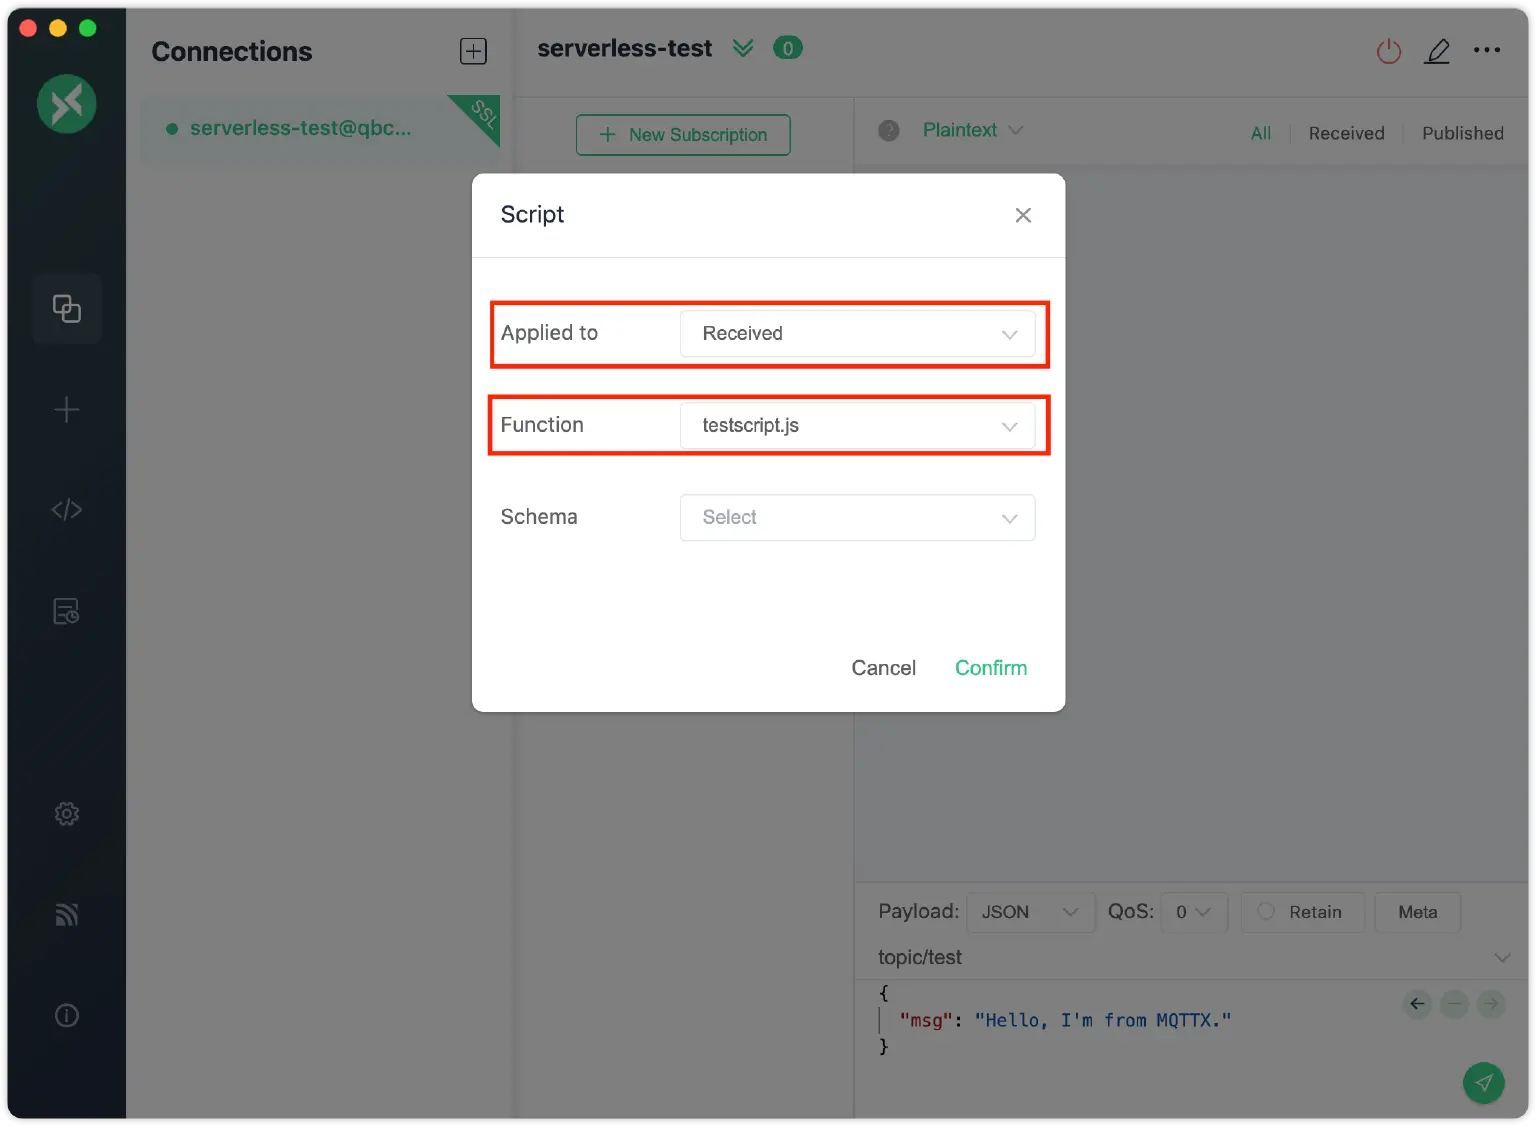Open the Connections page icon in sidebar
Screen dimensions: 1536x1126
click(x=67, y=309)
